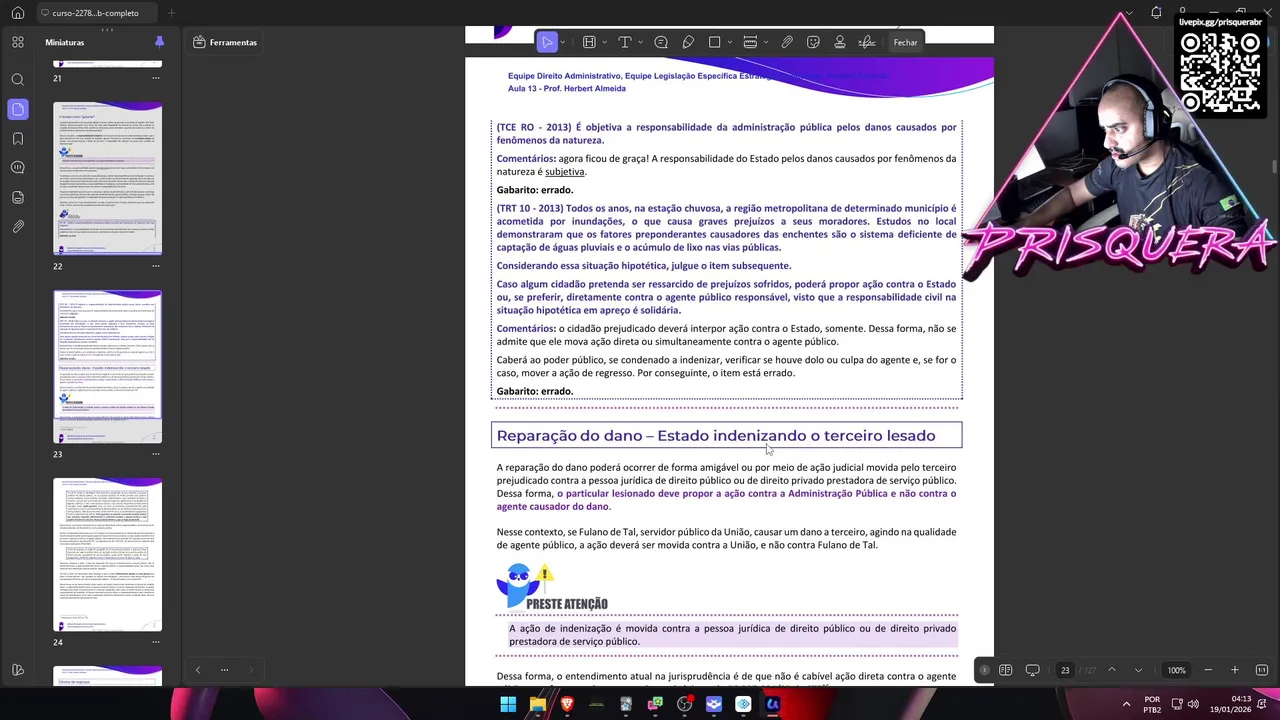Go to previous page arrow

[x=1111, y=670]
